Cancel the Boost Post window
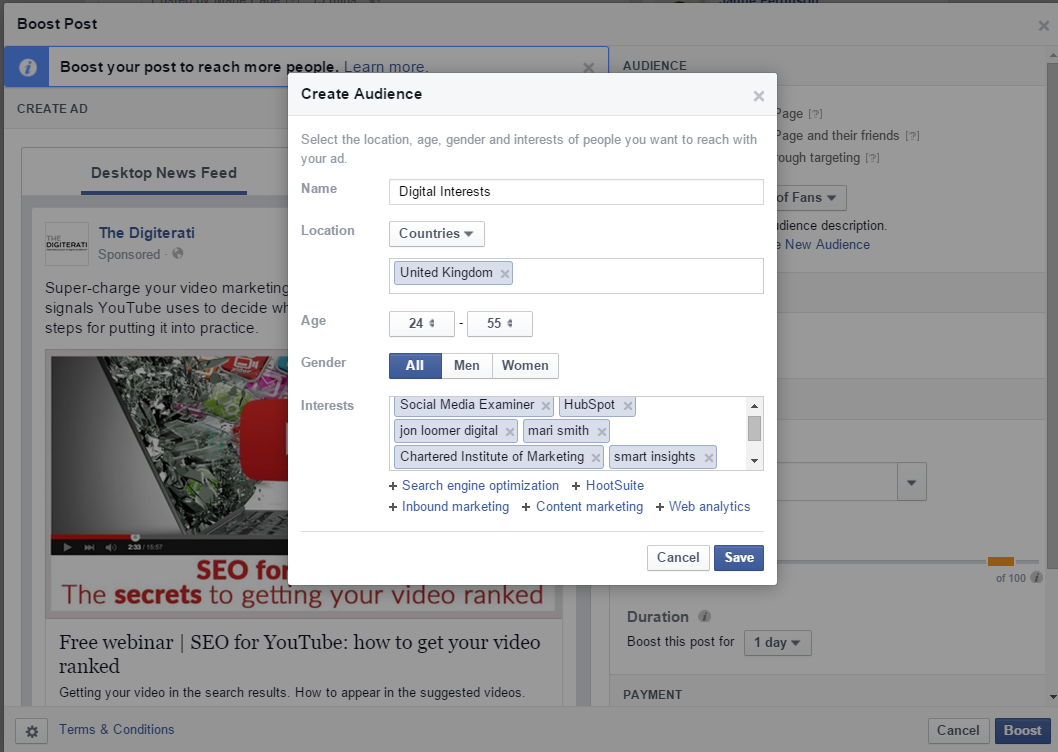 click(958, 730)
